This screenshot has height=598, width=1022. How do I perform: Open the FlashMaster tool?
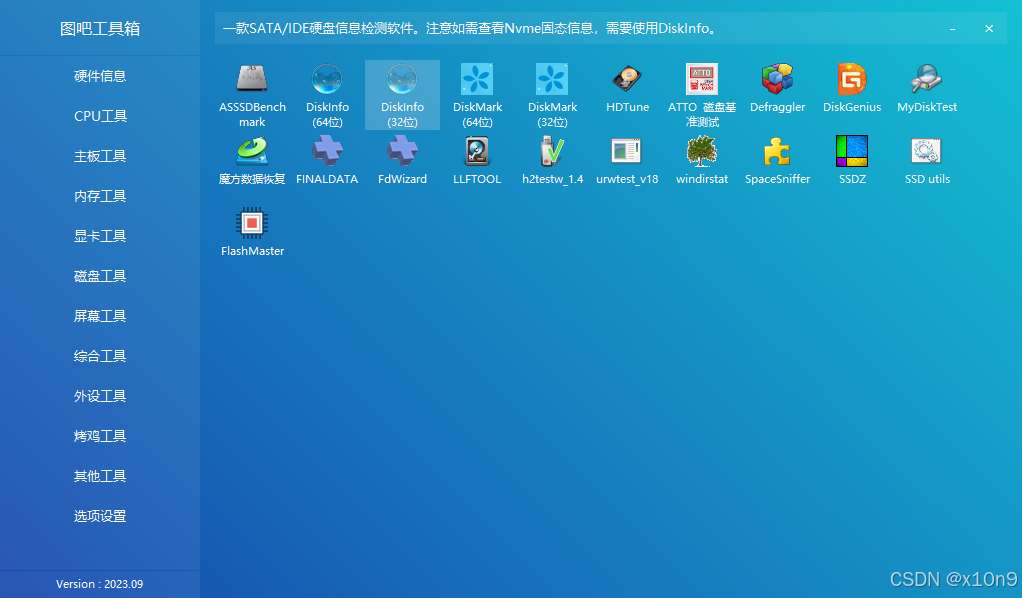tap(252, 232)
